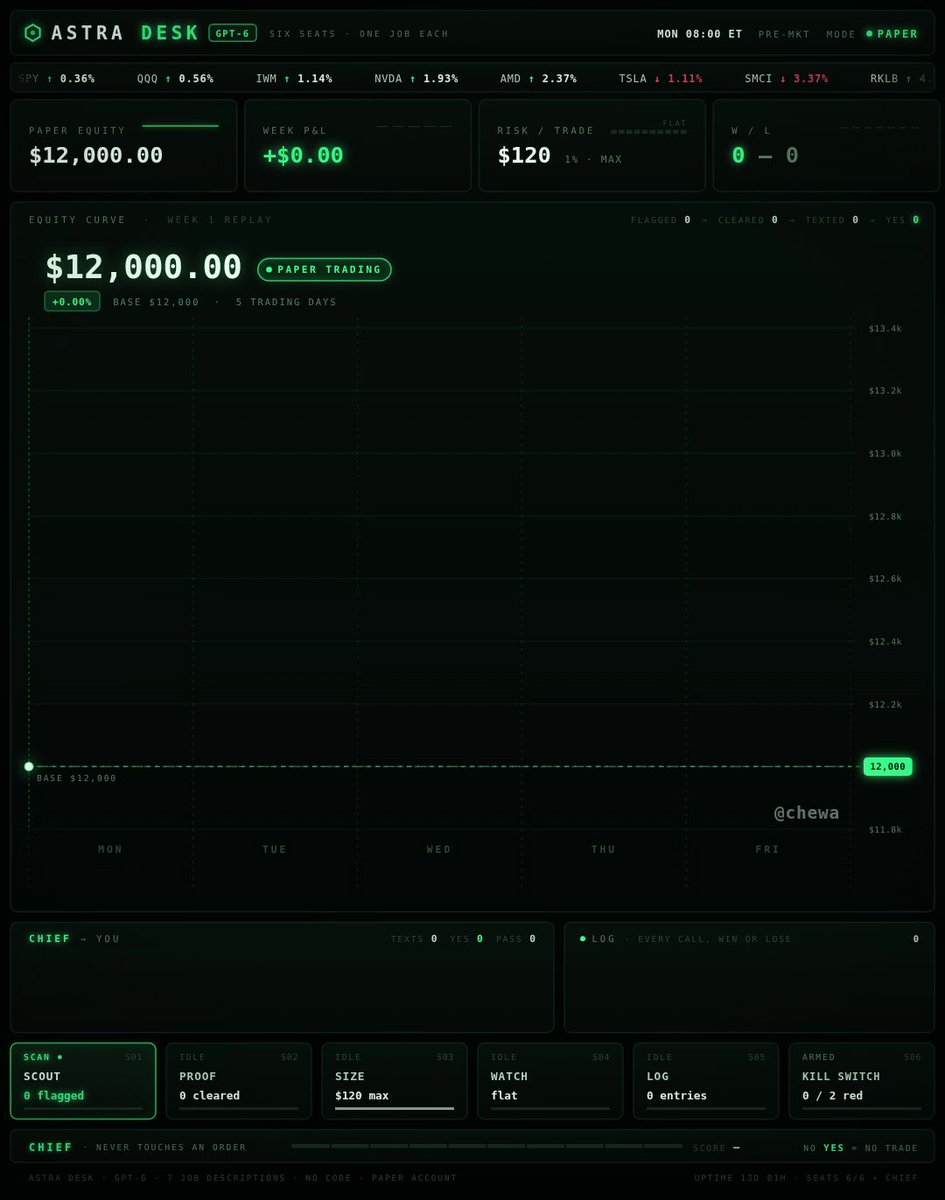Screen dimensions: 945x1200
Task: Open the WATCH seat card
Action: pyautogui.click(x=550, y=1081)
